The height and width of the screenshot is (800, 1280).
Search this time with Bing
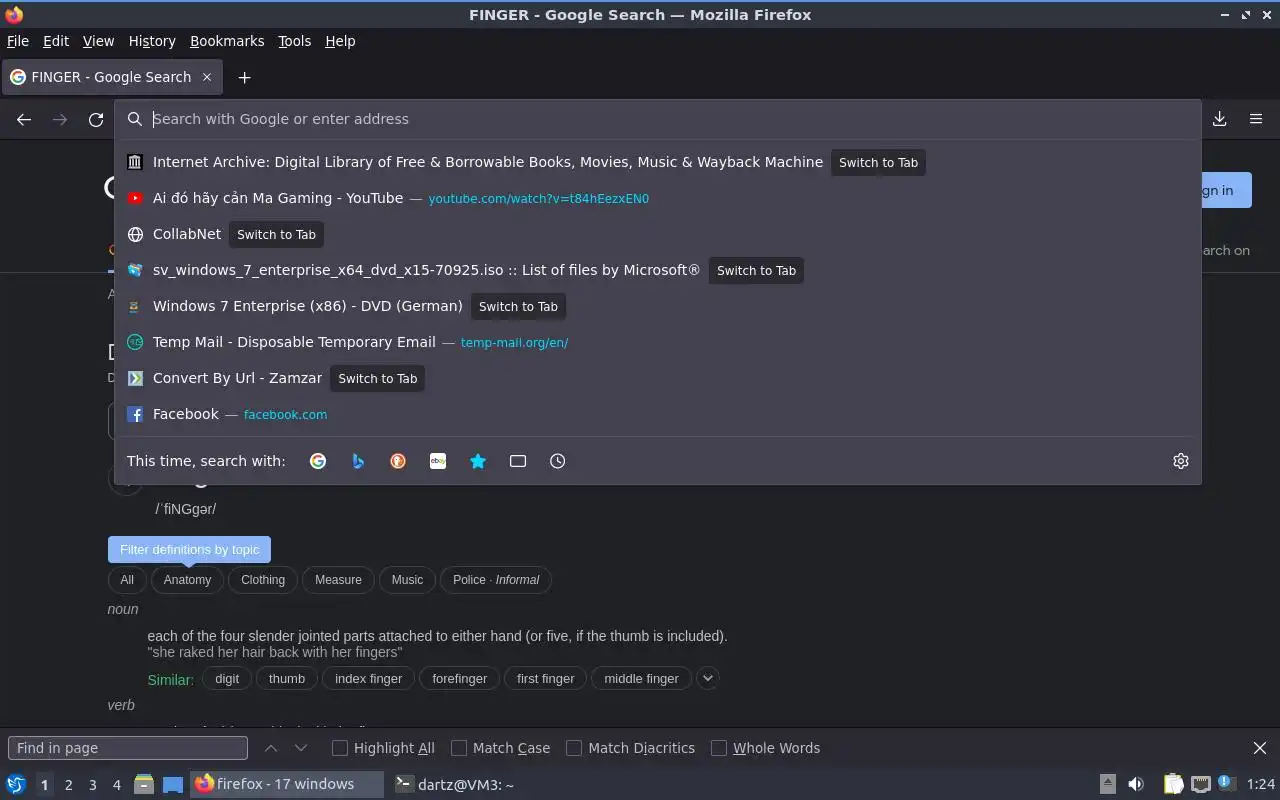pos(358,461)
